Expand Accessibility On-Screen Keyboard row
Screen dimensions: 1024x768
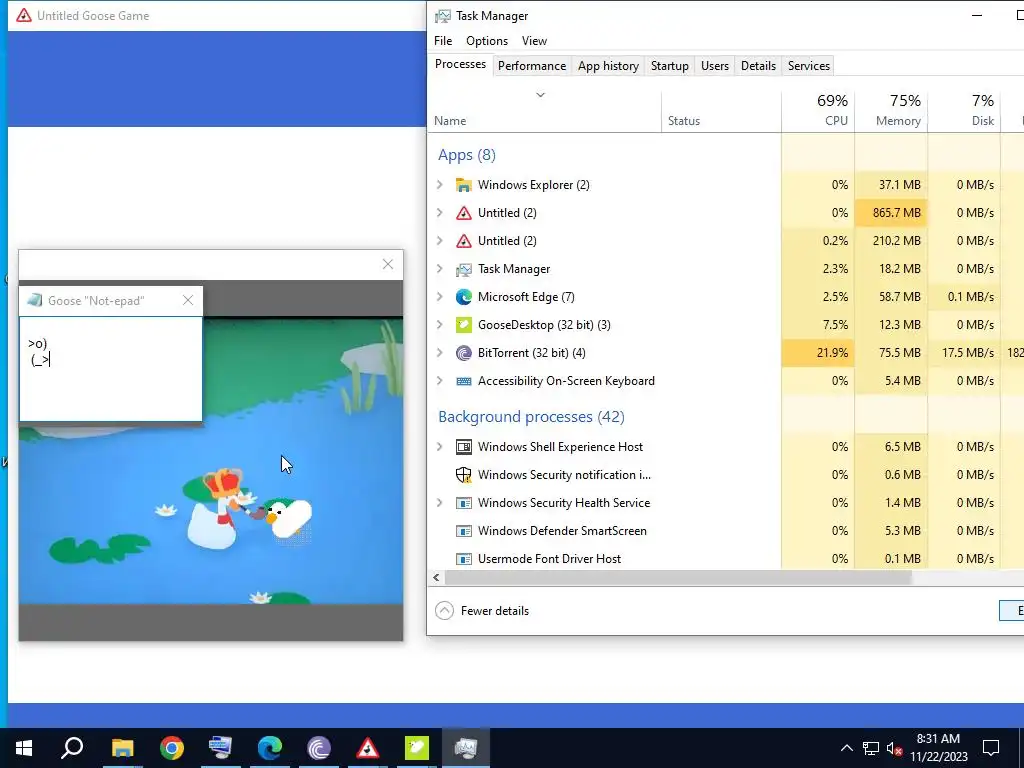[440, 381]
